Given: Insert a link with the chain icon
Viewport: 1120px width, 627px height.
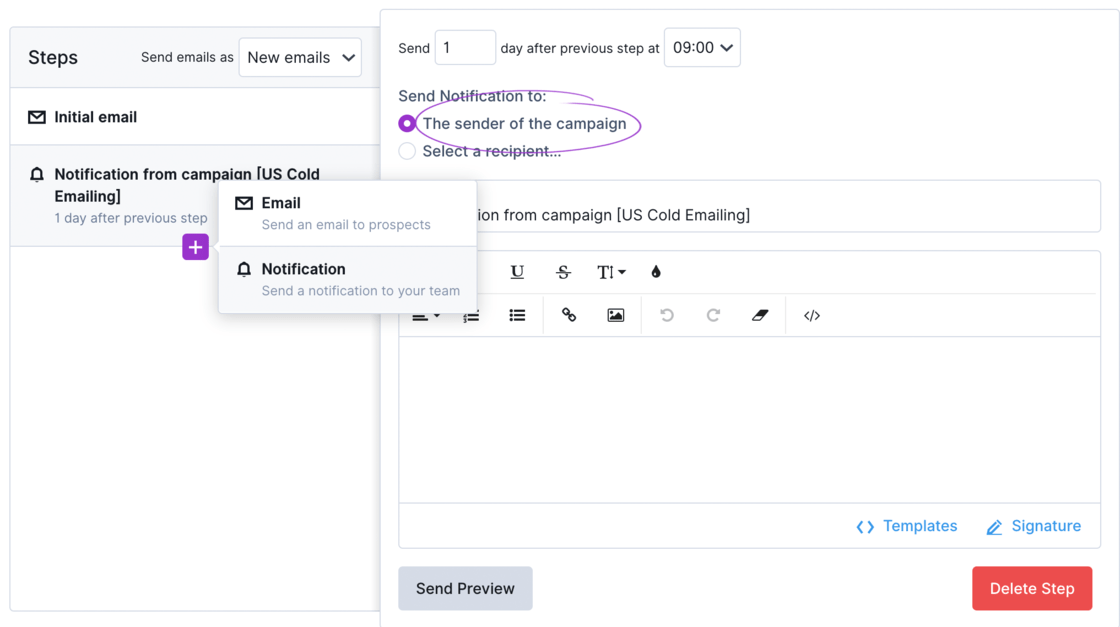Looking at the screenshot, I should [x=569, y=315].
